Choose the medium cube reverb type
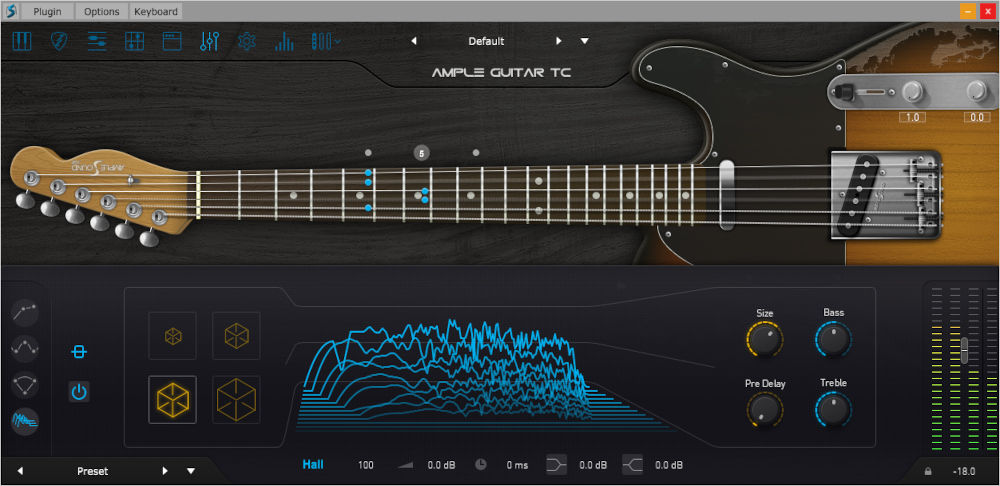This screenshot has height=486, width=1000. point(237,335)
